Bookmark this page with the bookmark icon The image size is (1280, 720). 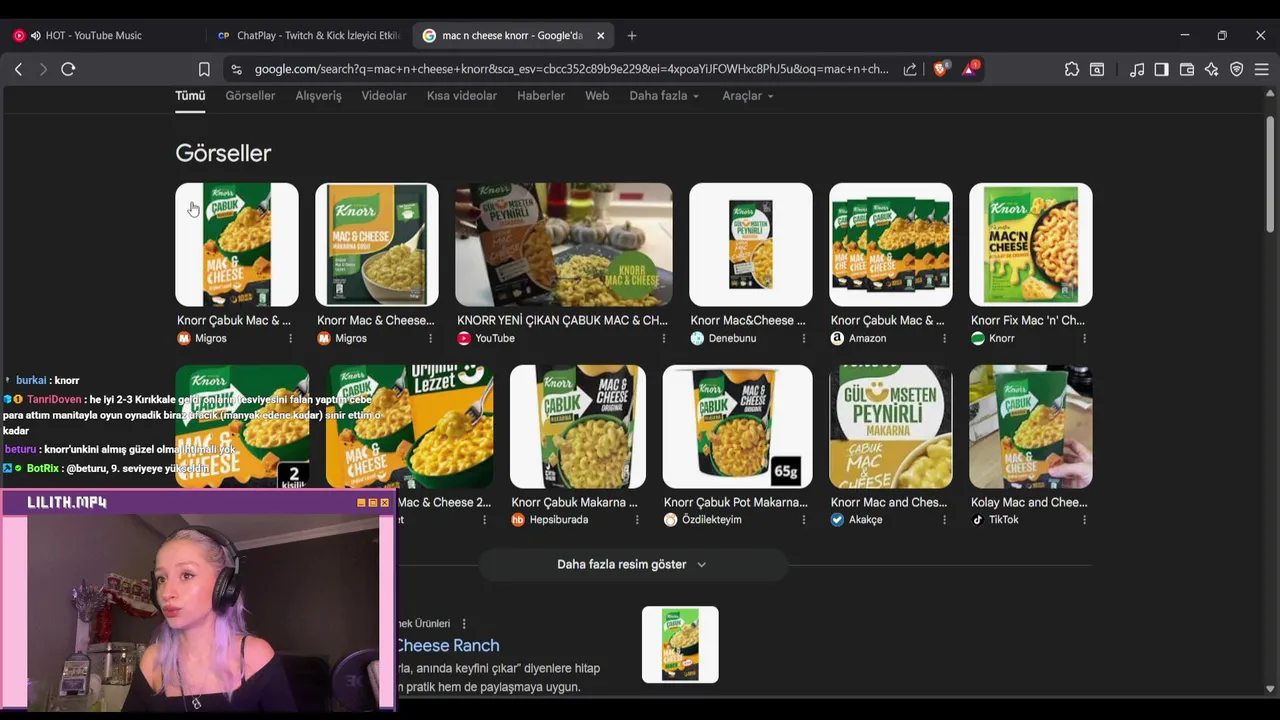pos(204,69)
